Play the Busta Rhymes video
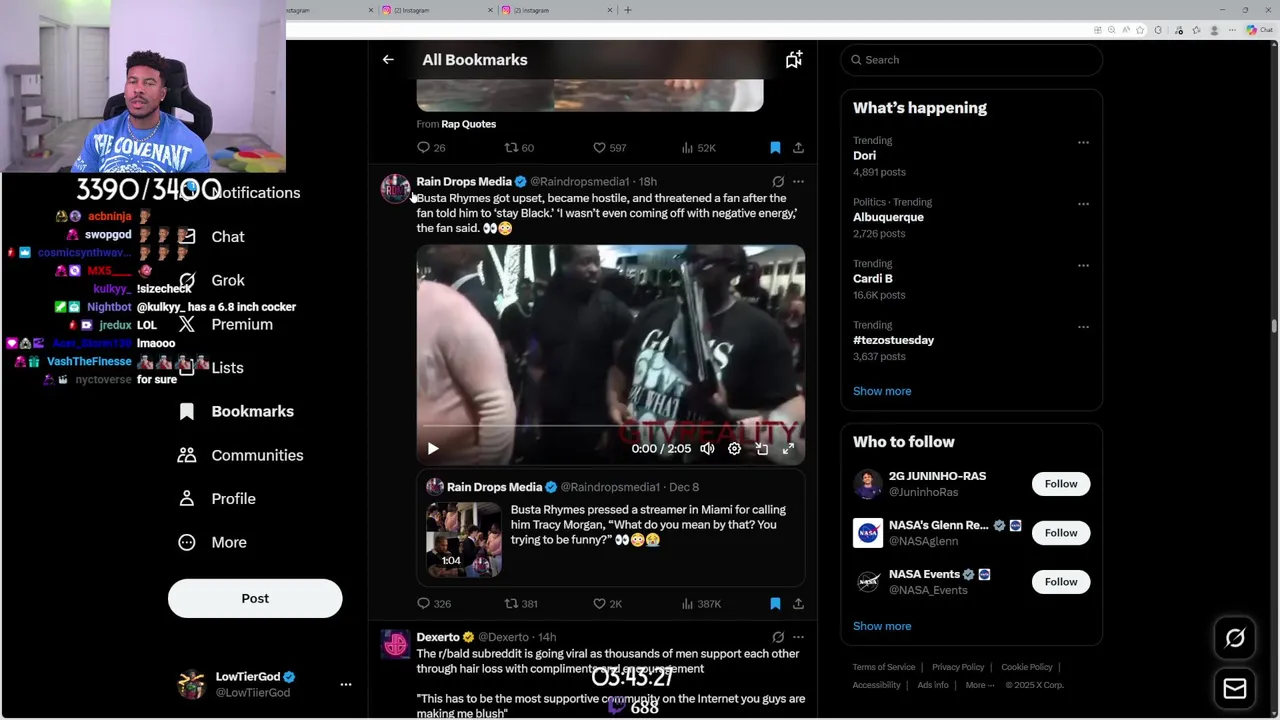 (433, 449)
